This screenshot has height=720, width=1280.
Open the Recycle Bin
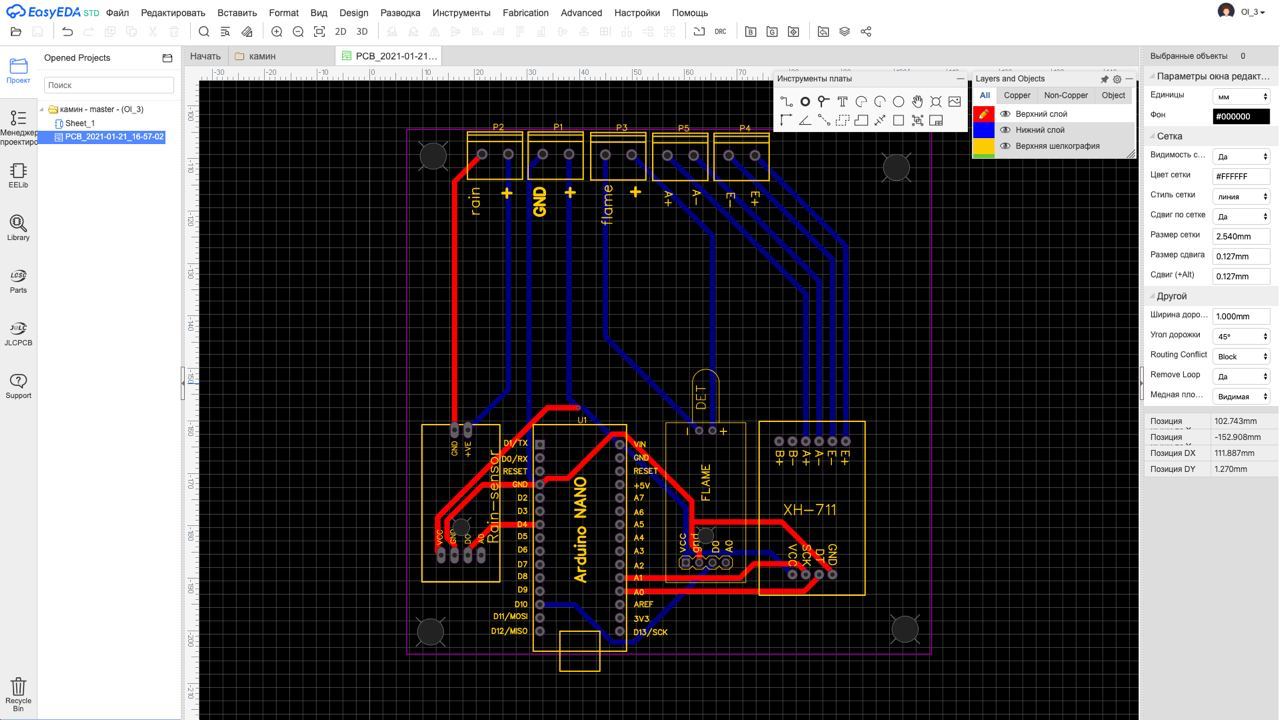[18, 694]
